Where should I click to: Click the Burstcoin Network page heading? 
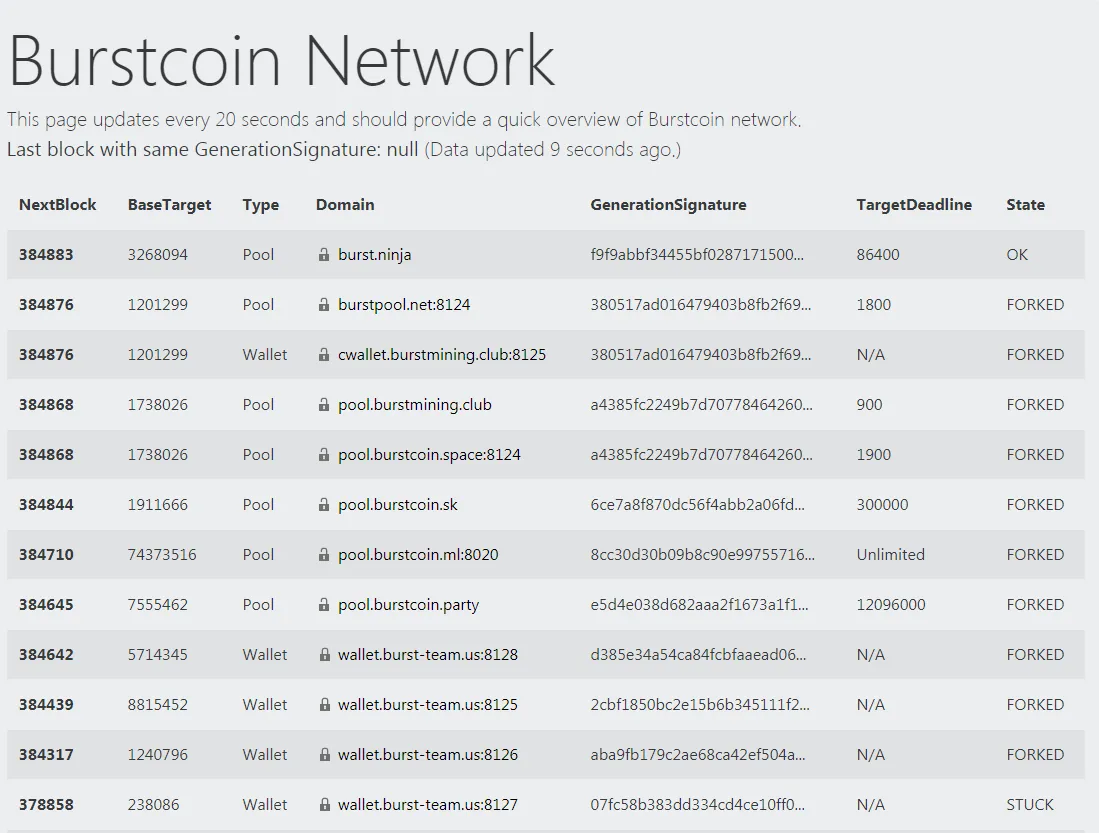coord(282,62)
